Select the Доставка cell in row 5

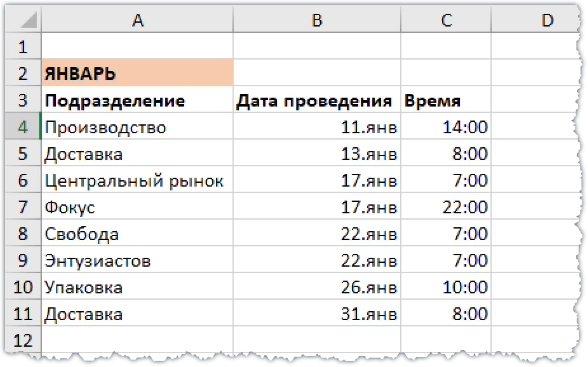coord(137,153)
